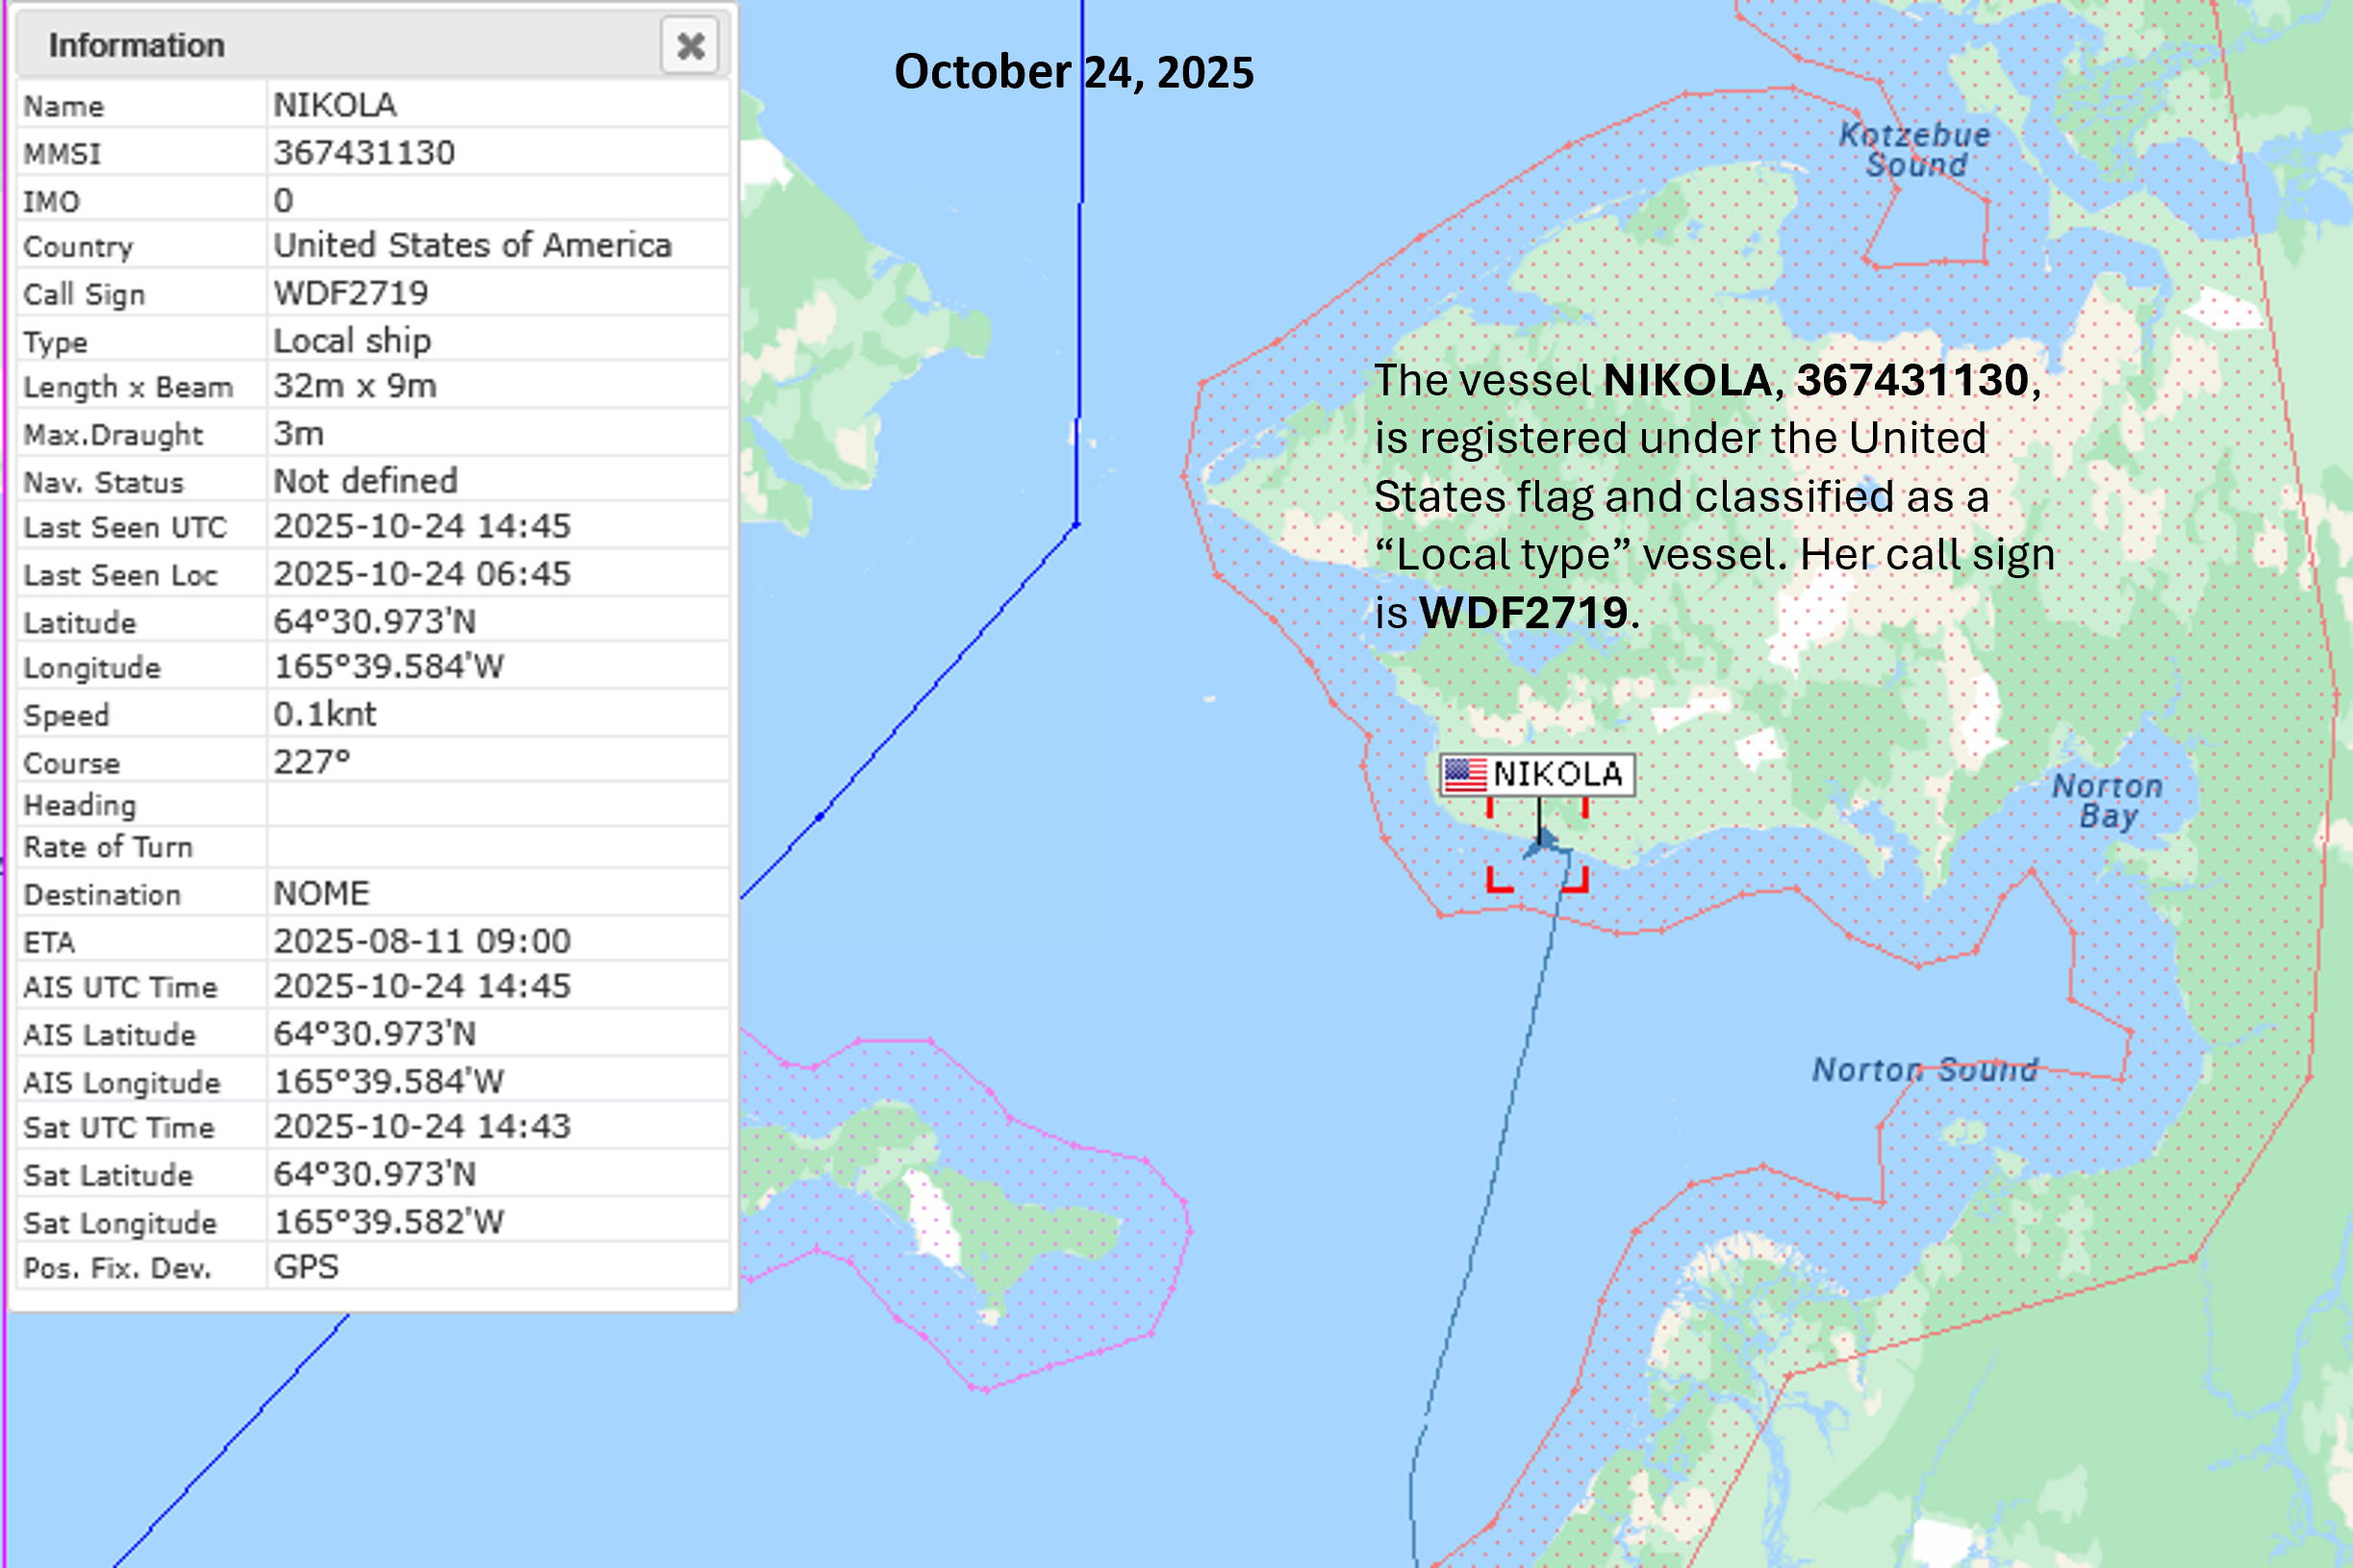The width and height of the screenshot is (2353, 1568).
Task: Click the ETA value 2025-08-11 09:00
Action: point(422,941)
